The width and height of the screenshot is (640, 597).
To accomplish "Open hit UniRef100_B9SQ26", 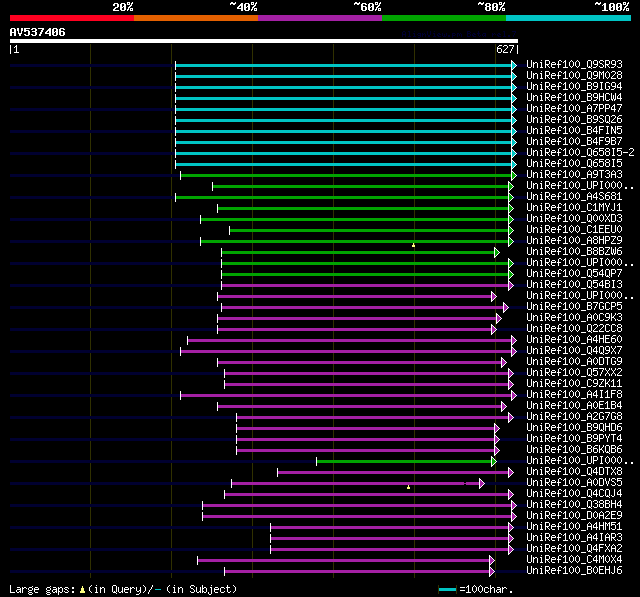I will point(574,120).
